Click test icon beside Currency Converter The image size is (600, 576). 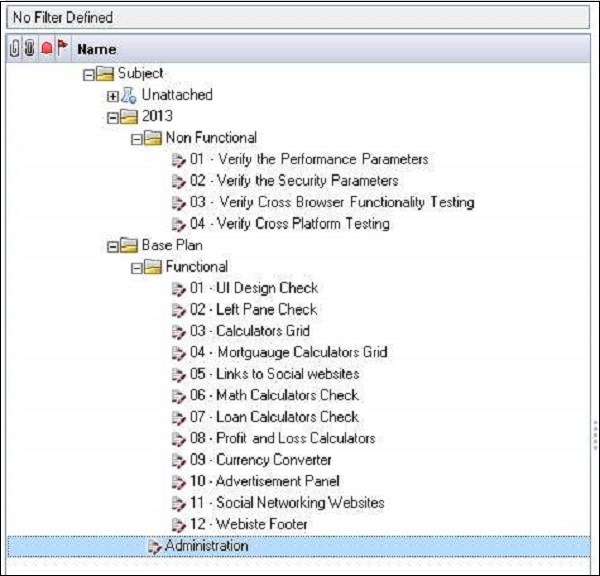click(179, 460)
